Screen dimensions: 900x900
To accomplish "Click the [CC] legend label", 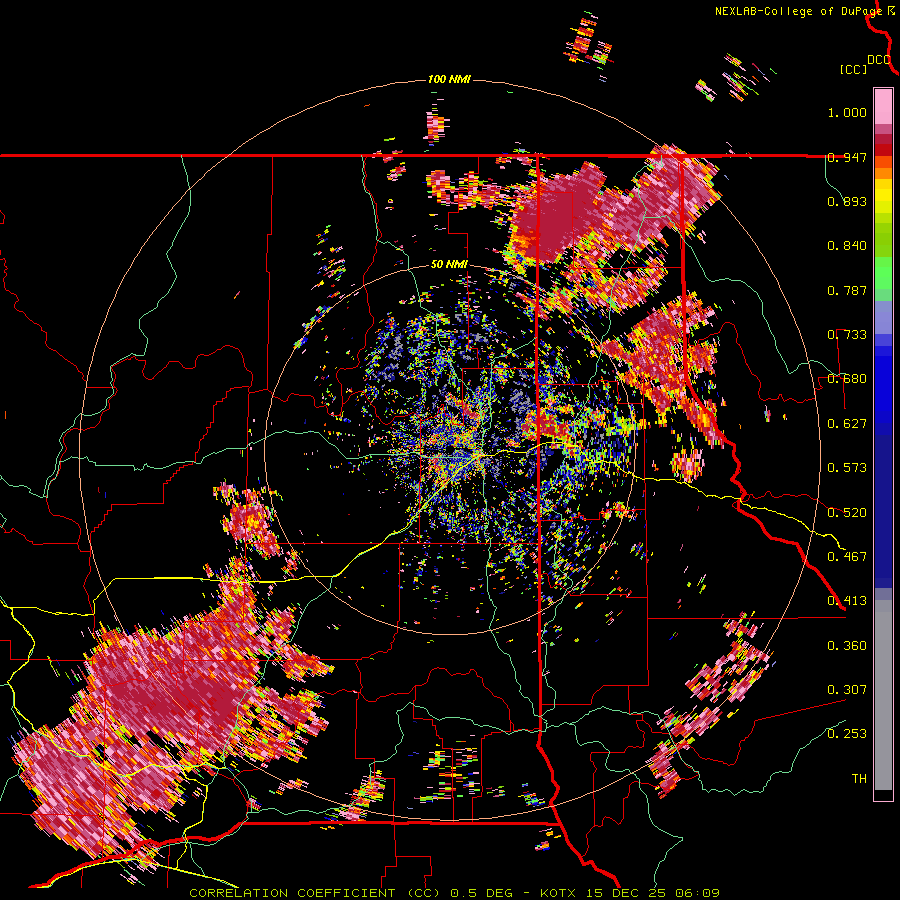I will click(x=853, y=70).
